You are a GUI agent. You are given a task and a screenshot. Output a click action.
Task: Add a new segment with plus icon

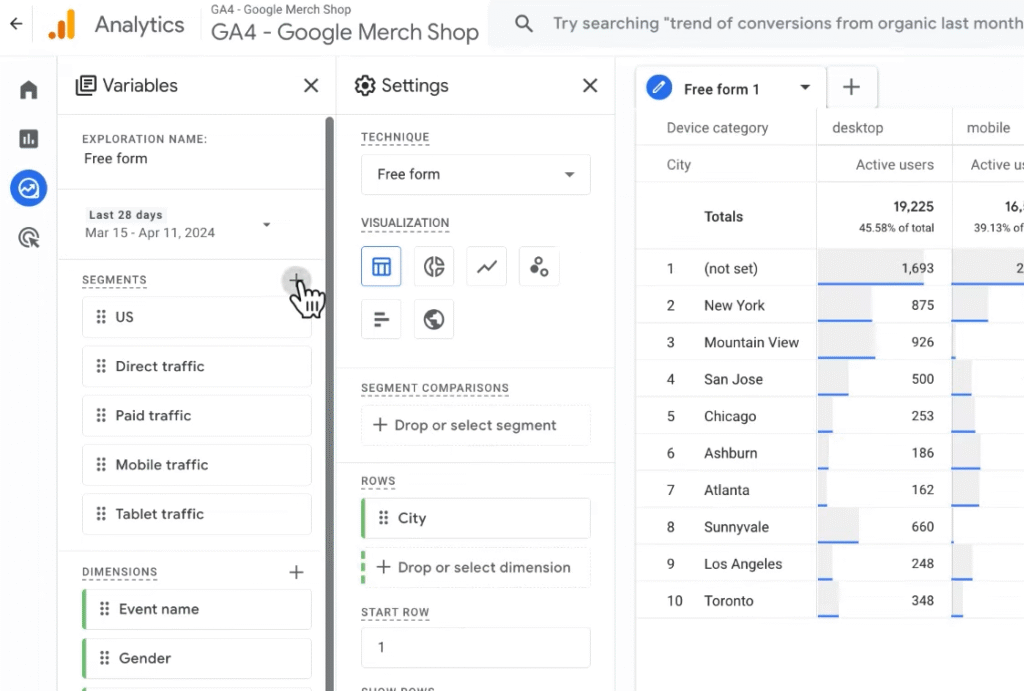click(x=296, y=281)
